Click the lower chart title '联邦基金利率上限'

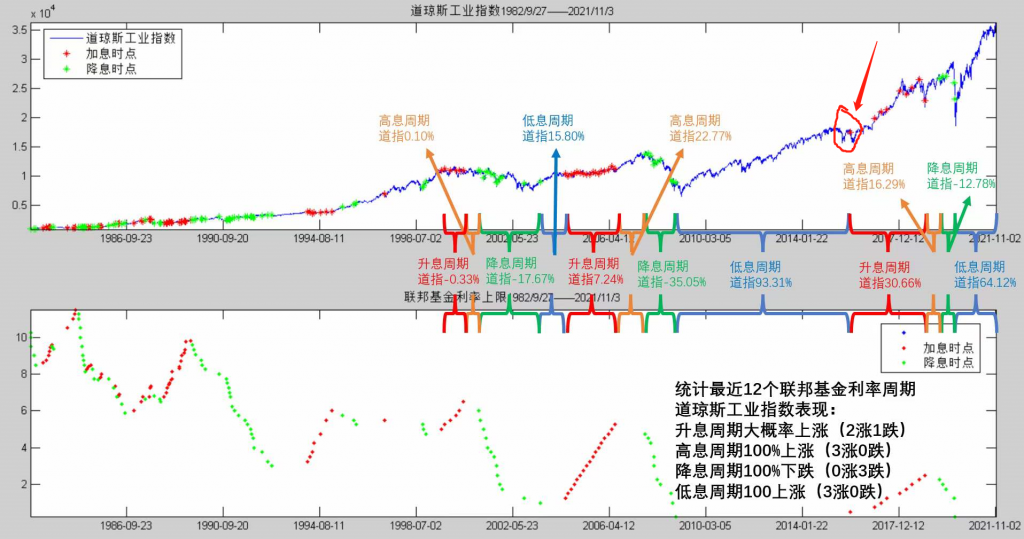(455, 297)
